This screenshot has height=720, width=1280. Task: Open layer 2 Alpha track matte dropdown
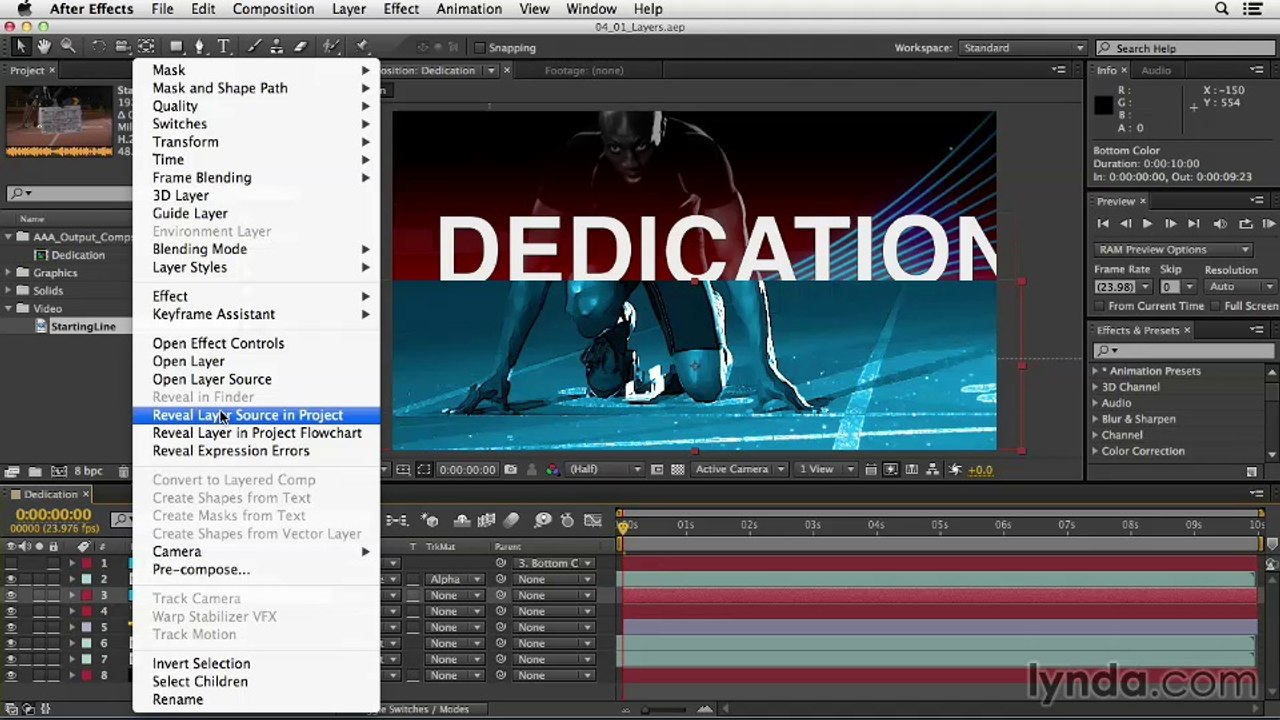tap(455, 579)
